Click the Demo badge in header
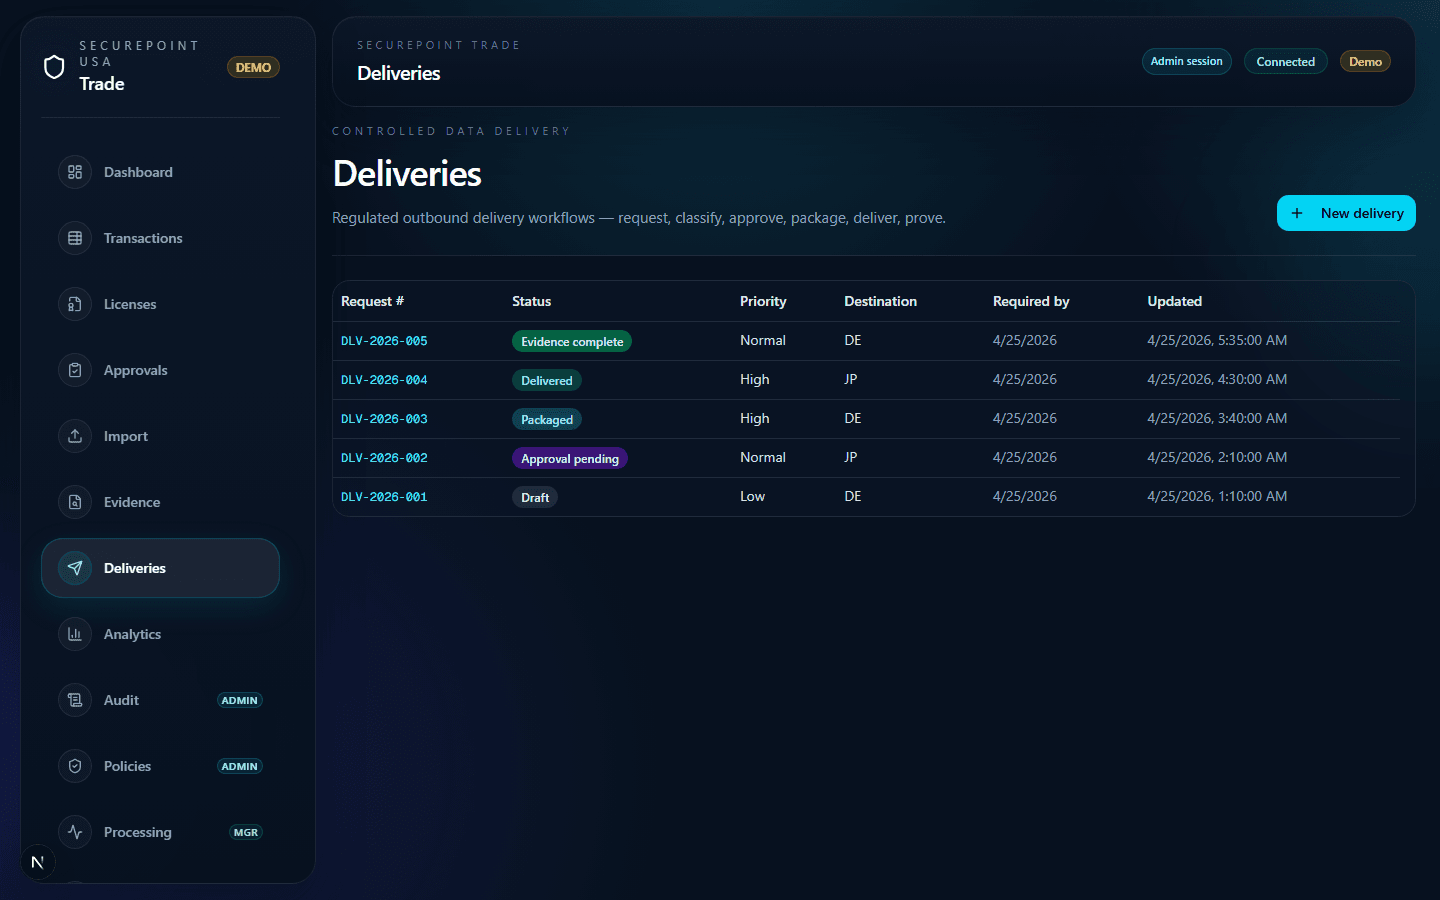Image resolution: width=1440 pixels, height=900 pixels. pos(1365,61)
